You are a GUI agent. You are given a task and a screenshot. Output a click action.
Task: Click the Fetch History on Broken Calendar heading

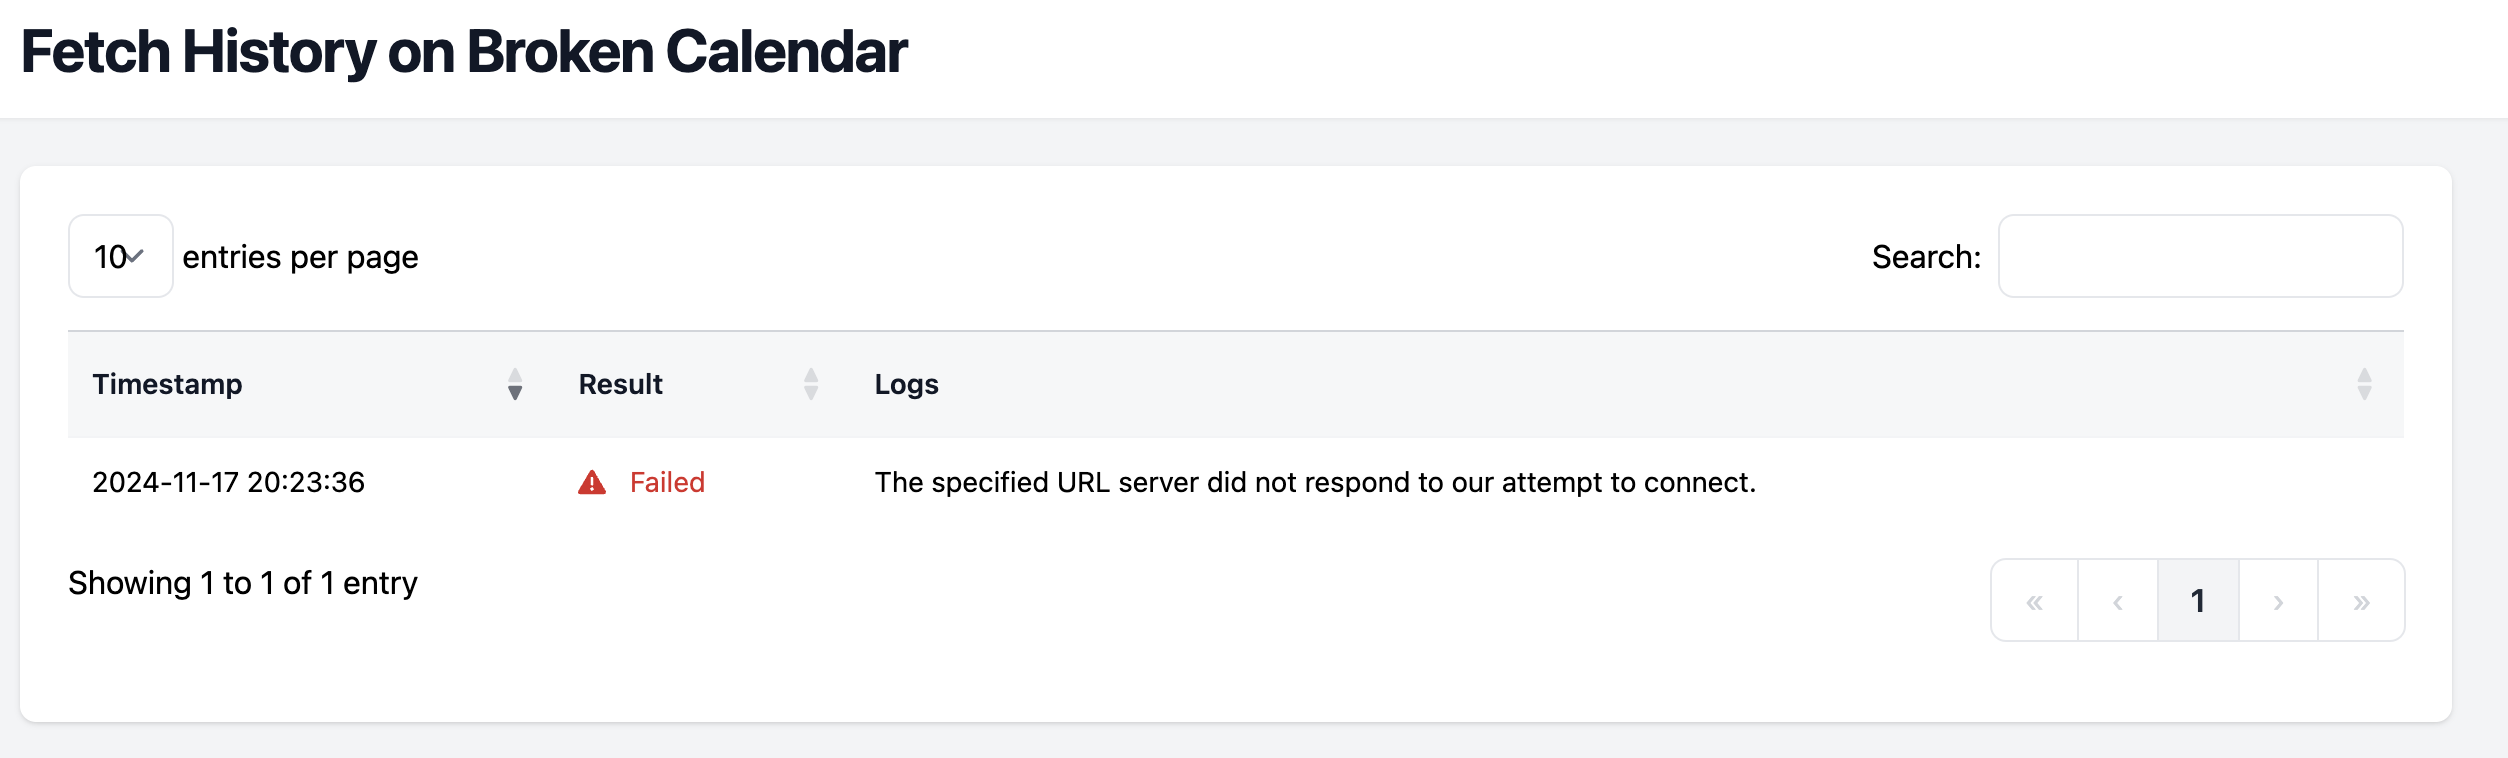(464, 52)
